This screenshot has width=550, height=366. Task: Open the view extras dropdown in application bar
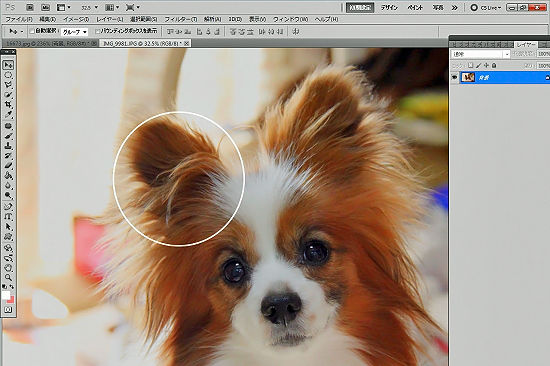[x=63, y=7]
